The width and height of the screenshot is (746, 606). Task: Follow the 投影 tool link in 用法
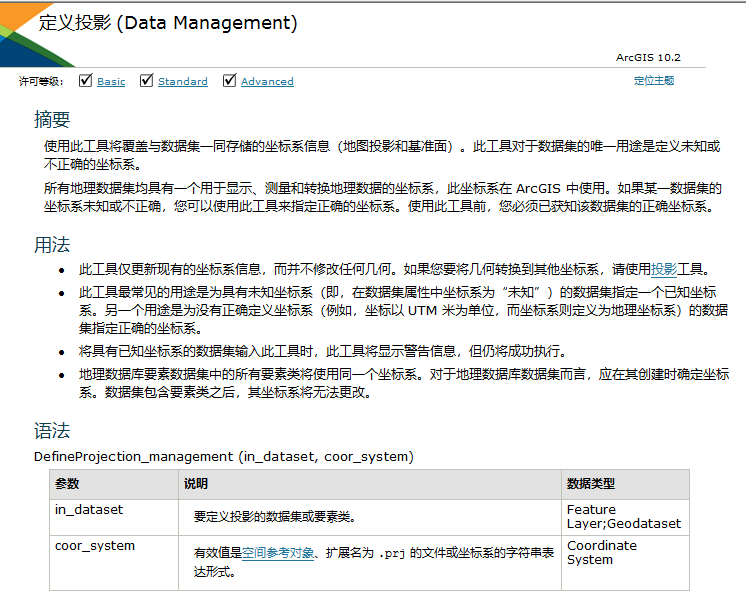tap(664, 269)
